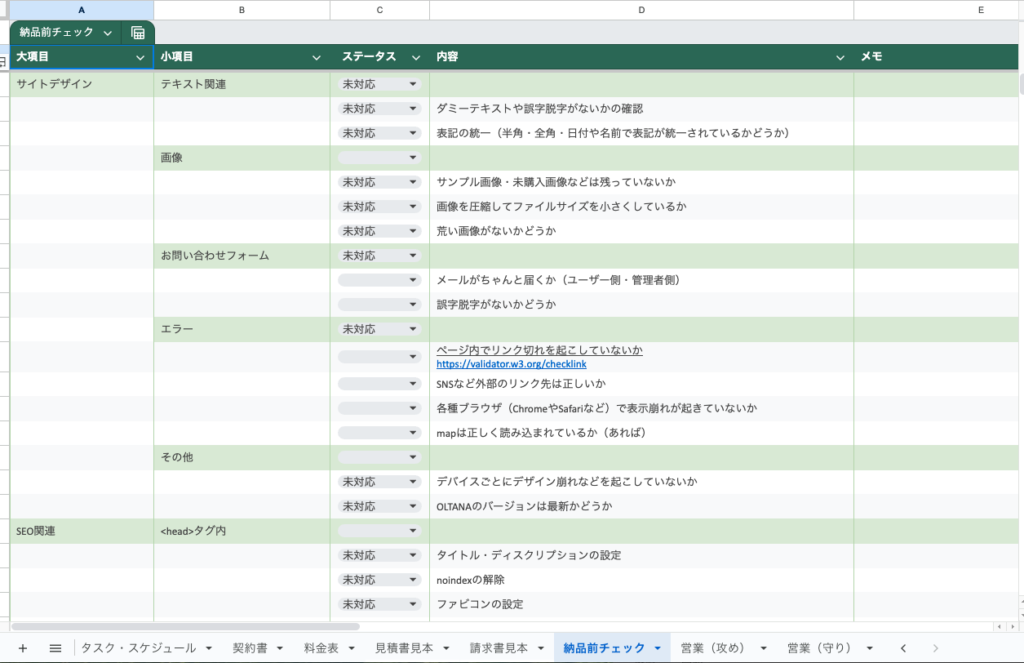Expand the 大項目 column header filter
This screenshot has width=1024, height=663.
(140, 58)
